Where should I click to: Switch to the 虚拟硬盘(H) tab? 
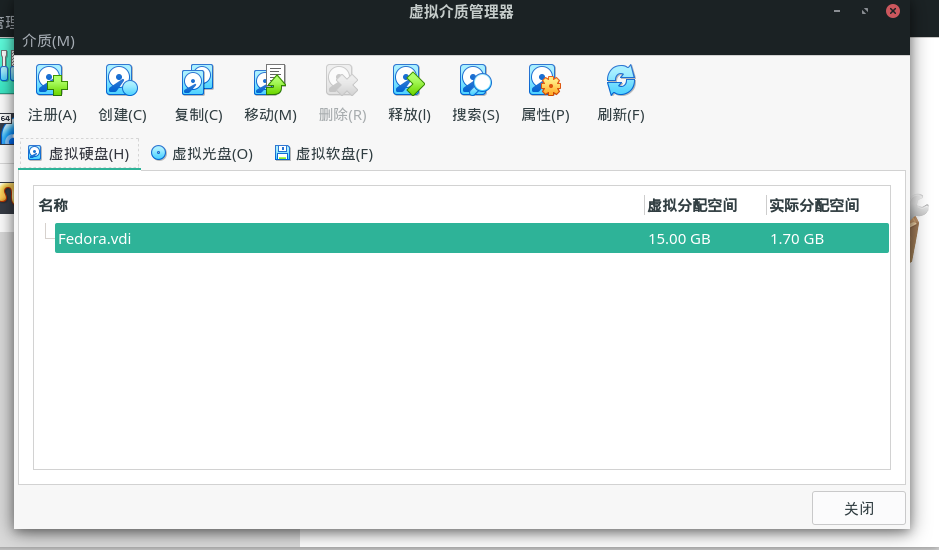coord(79,154)
